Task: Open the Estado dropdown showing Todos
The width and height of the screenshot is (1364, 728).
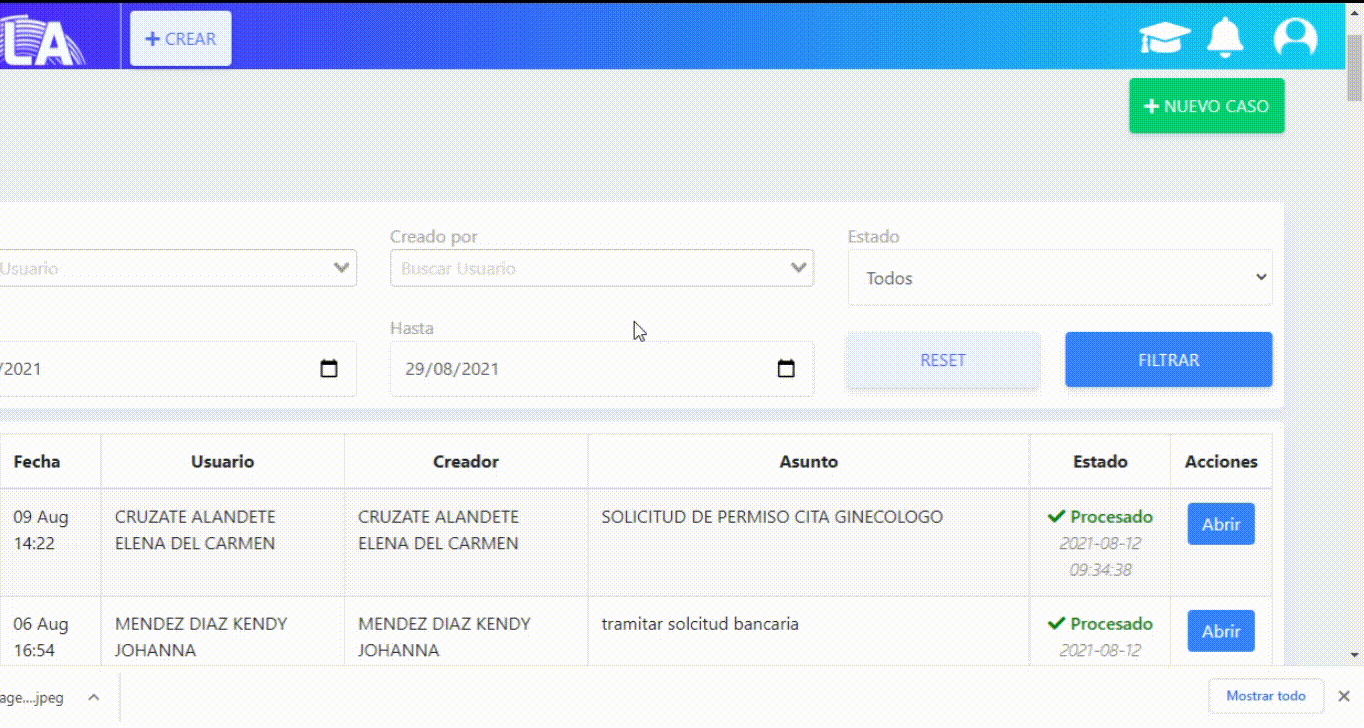Action: pos(1059,278)
